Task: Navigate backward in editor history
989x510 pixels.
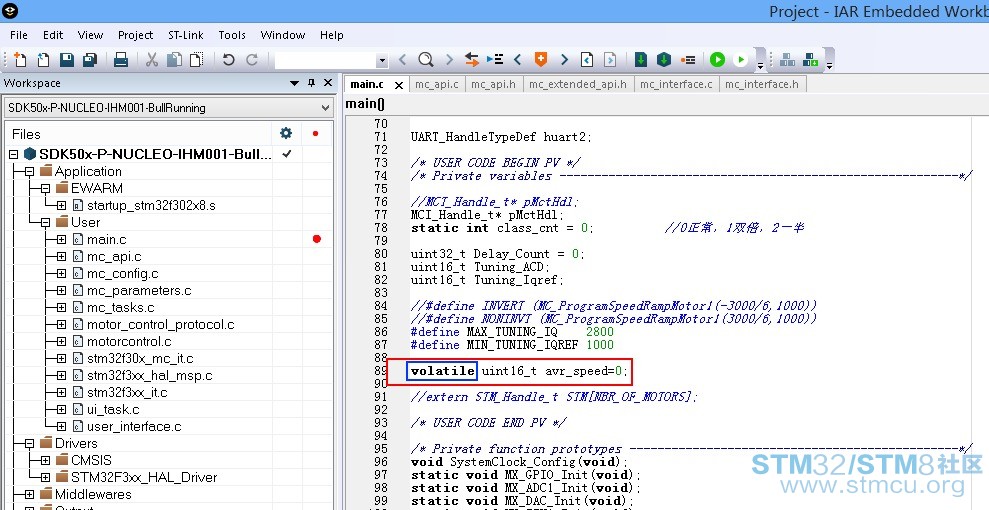Action: click(x=587, y=60)
